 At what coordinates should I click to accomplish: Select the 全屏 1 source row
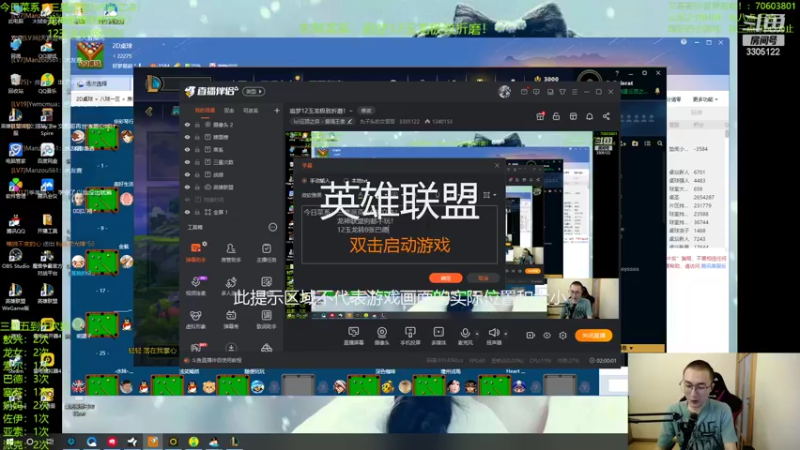(x=233, y=212)
